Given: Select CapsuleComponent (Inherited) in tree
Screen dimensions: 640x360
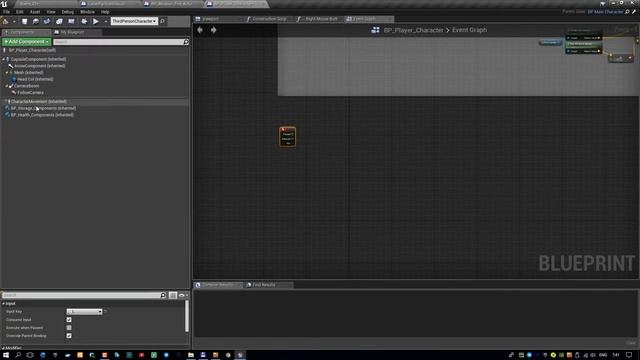Looking at the screenshot, I should [x=38, y=59].
